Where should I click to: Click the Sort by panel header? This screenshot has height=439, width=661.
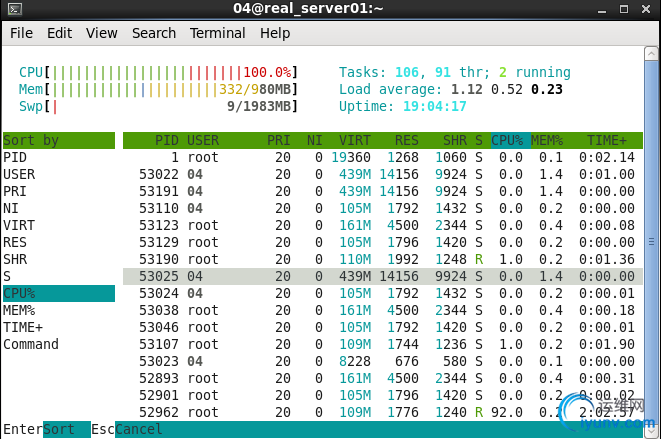pos(59,140)
